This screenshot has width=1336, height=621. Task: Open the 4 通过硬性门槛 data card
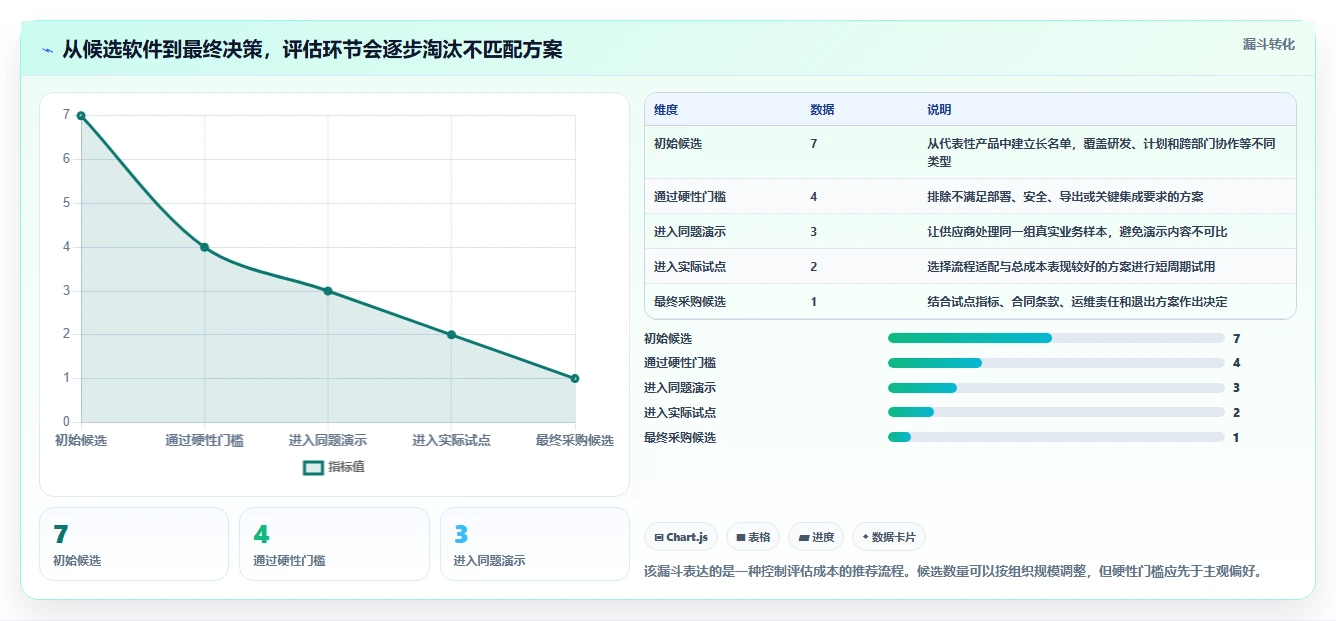pyautogui.click(x=334, y=544)
